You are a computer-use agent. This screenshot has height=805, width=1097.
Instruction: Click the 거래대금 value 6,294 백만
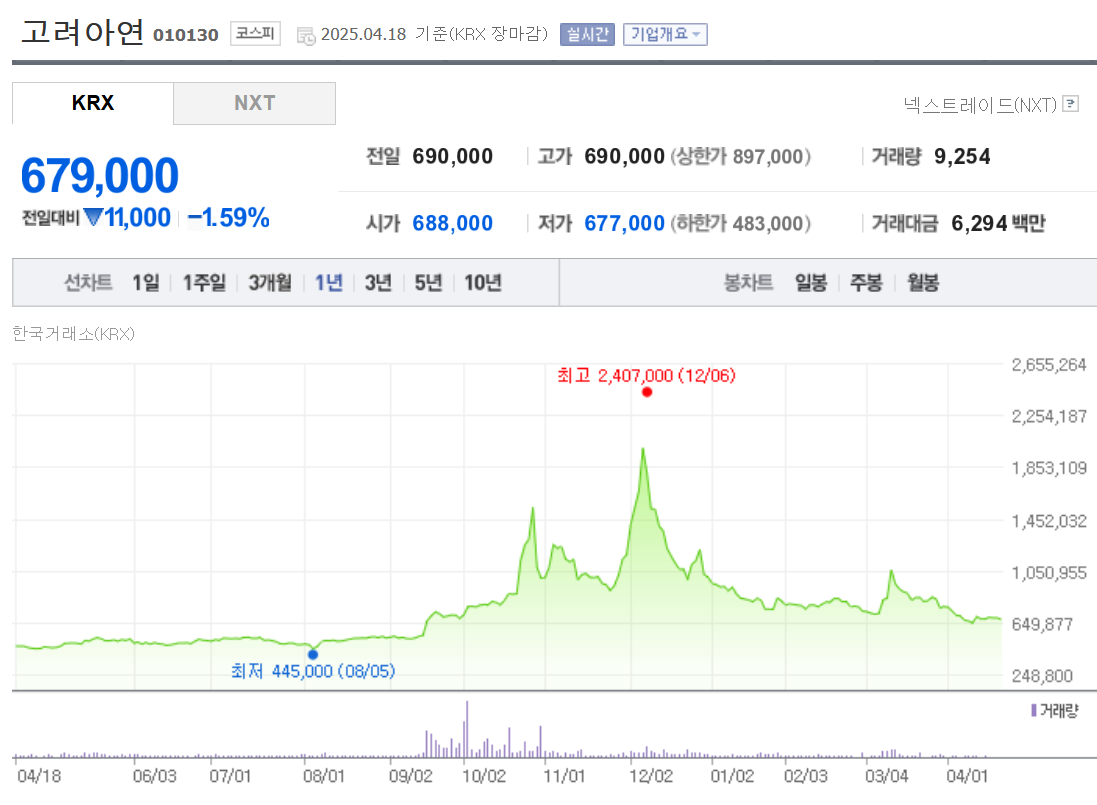[x=998, y=223]
